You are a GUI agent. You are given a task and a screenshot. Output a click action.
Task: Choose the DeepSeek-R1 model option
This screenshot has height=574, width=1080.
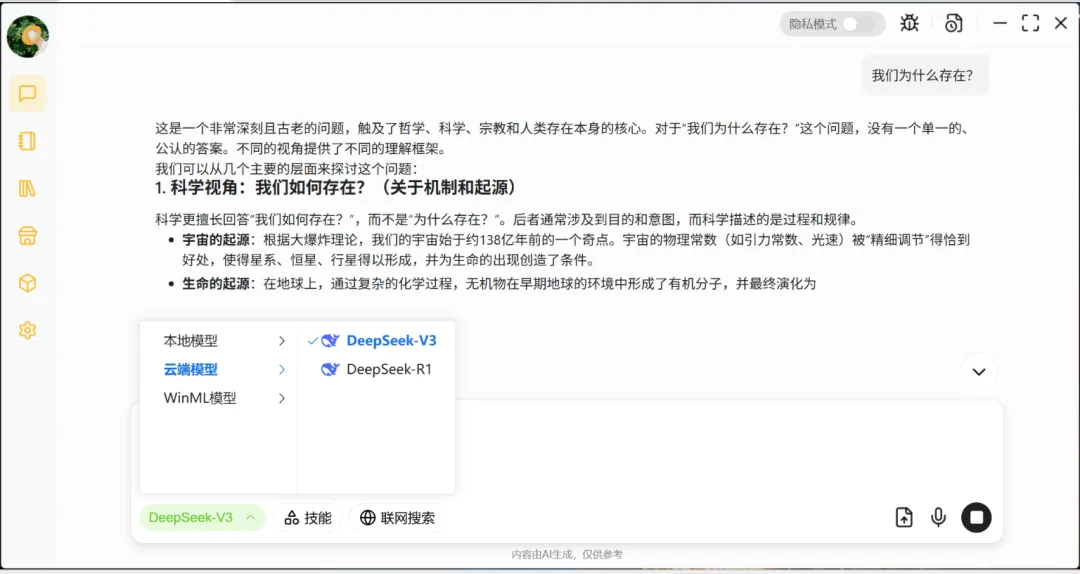pos(375,369)
